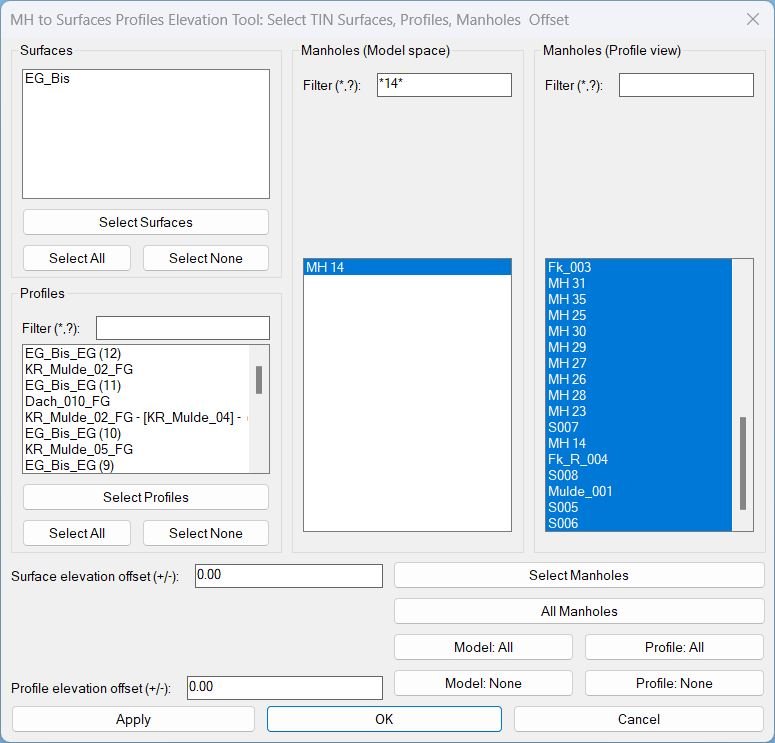Select profile EG_Bis_EG (12)
The width and height of the screenshot is (775, 743).
tap(136, 353)
